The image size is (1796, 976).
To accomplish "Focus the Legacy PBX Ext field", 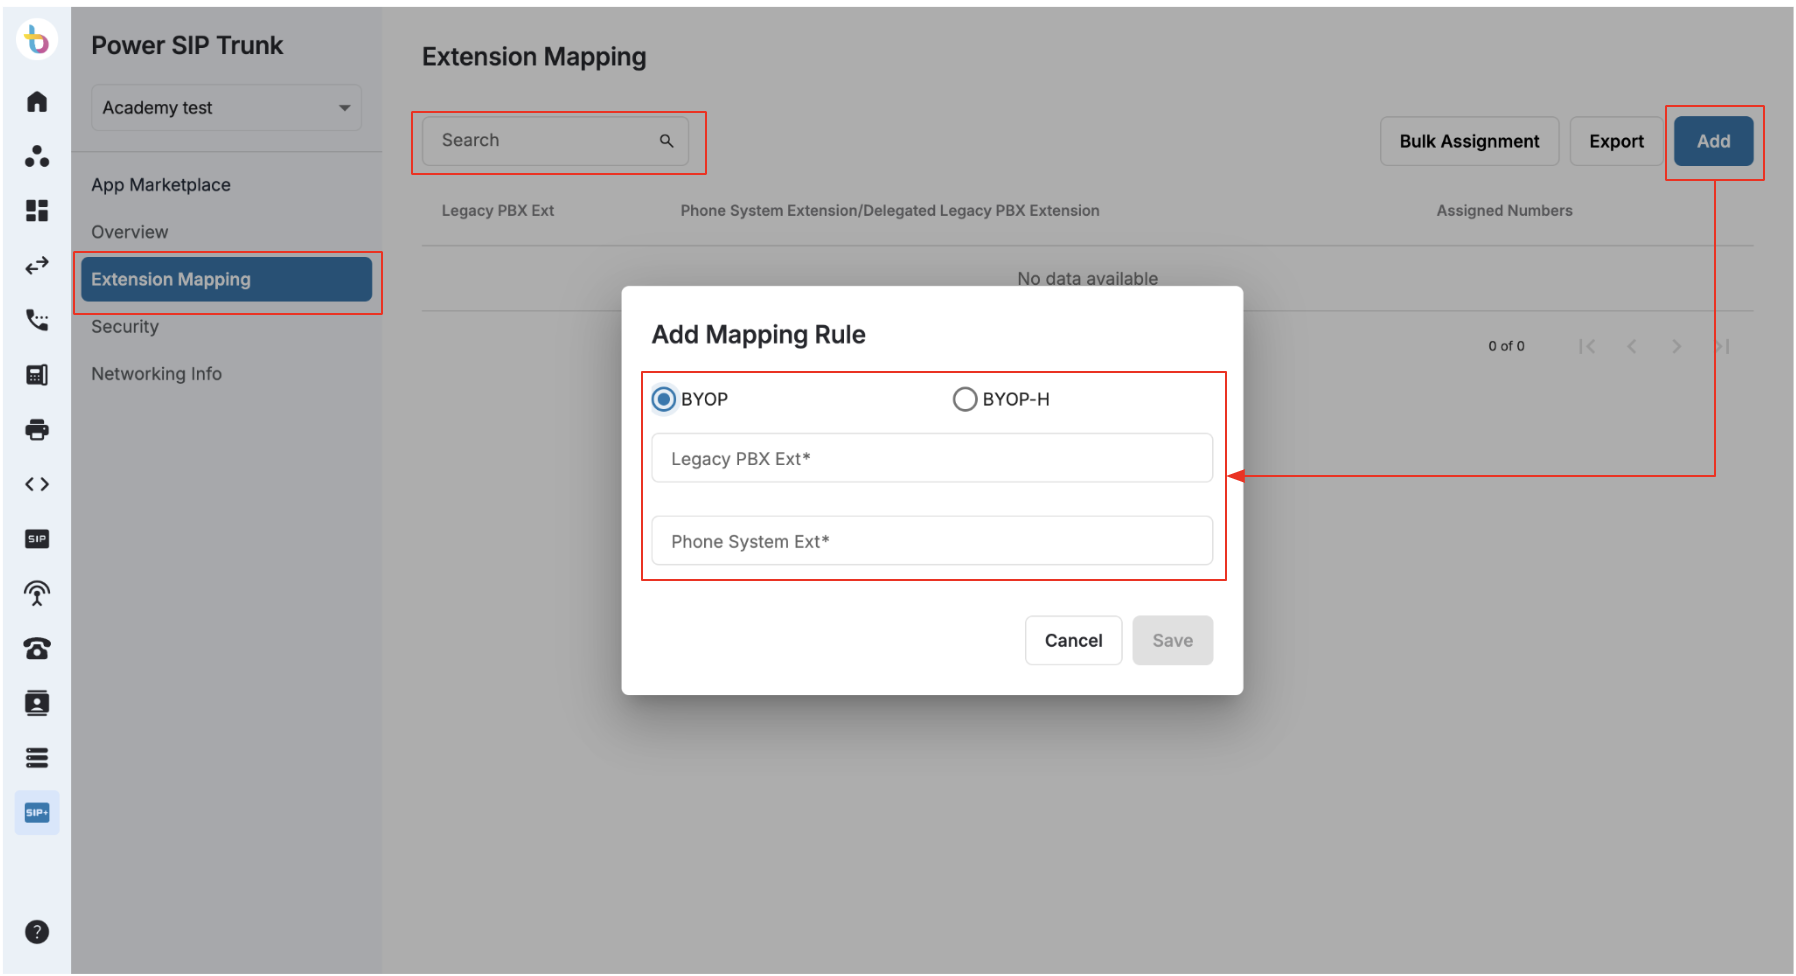I will tap(932, 458).
